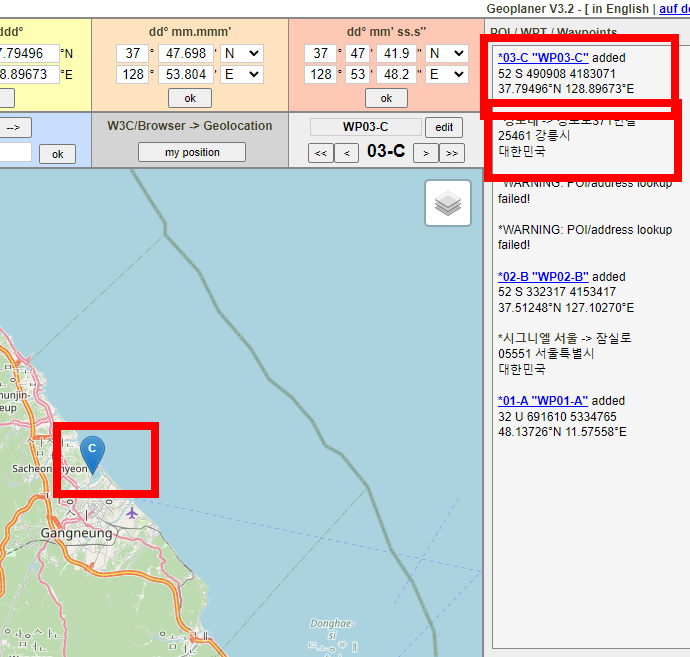Click the text 37.51248°N 127.10270°E
Viewport: 690px width, 657px height.
point(566,308)
